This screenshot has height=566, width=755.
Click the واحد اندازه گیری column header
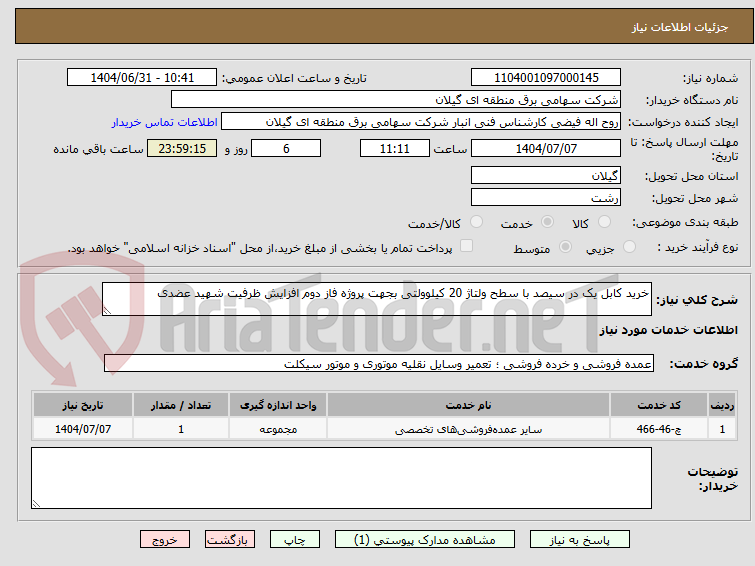tap(278, 405)
